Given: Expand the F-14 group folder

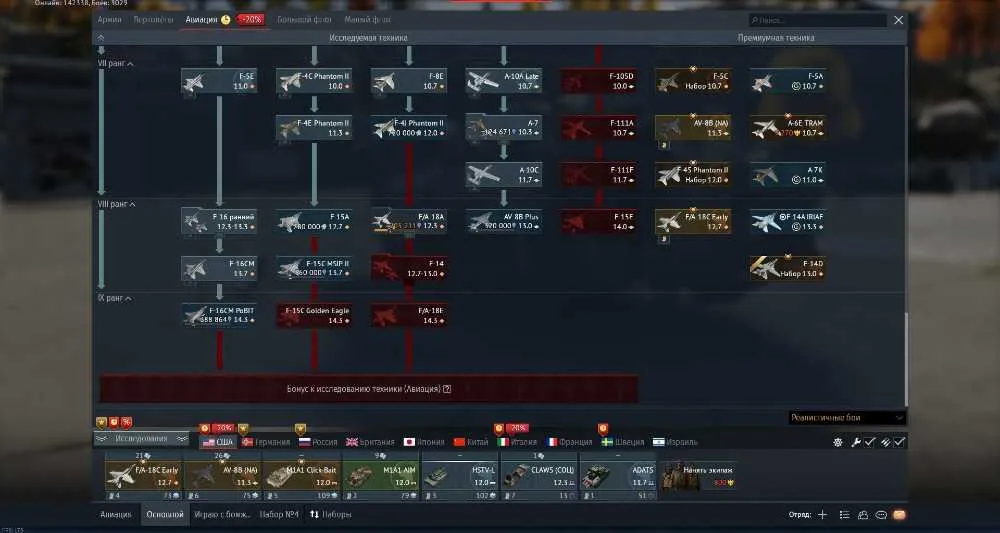Looking at the screenshot, I should click(409, 268).
